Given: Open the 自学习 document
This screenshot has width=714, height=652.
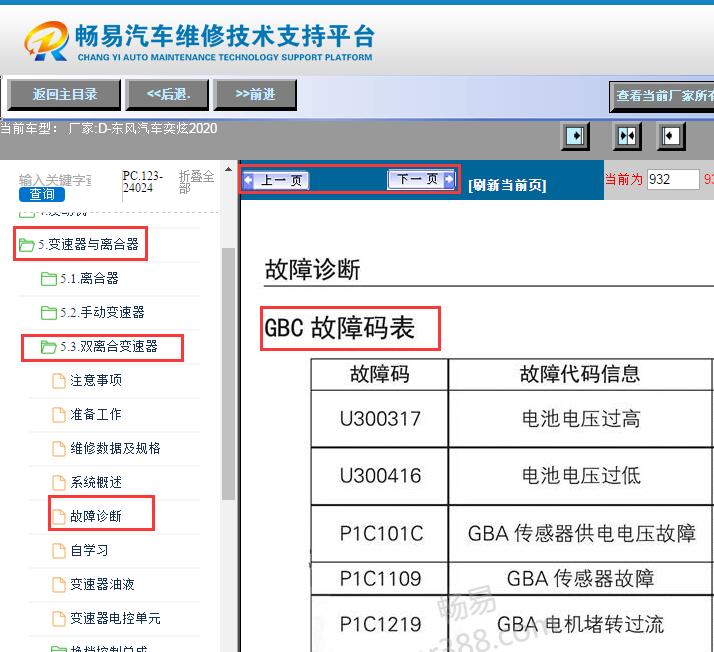Looking at the screenshot, I should point(89,550).
